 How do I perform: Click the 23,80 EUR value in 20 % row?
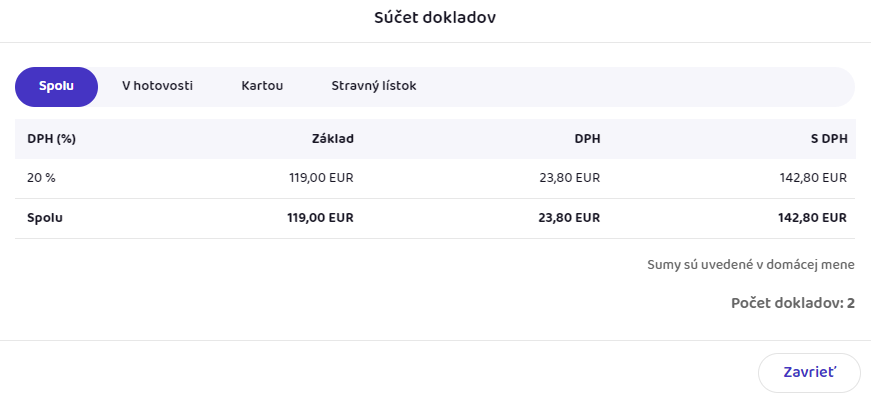(569, 178)
